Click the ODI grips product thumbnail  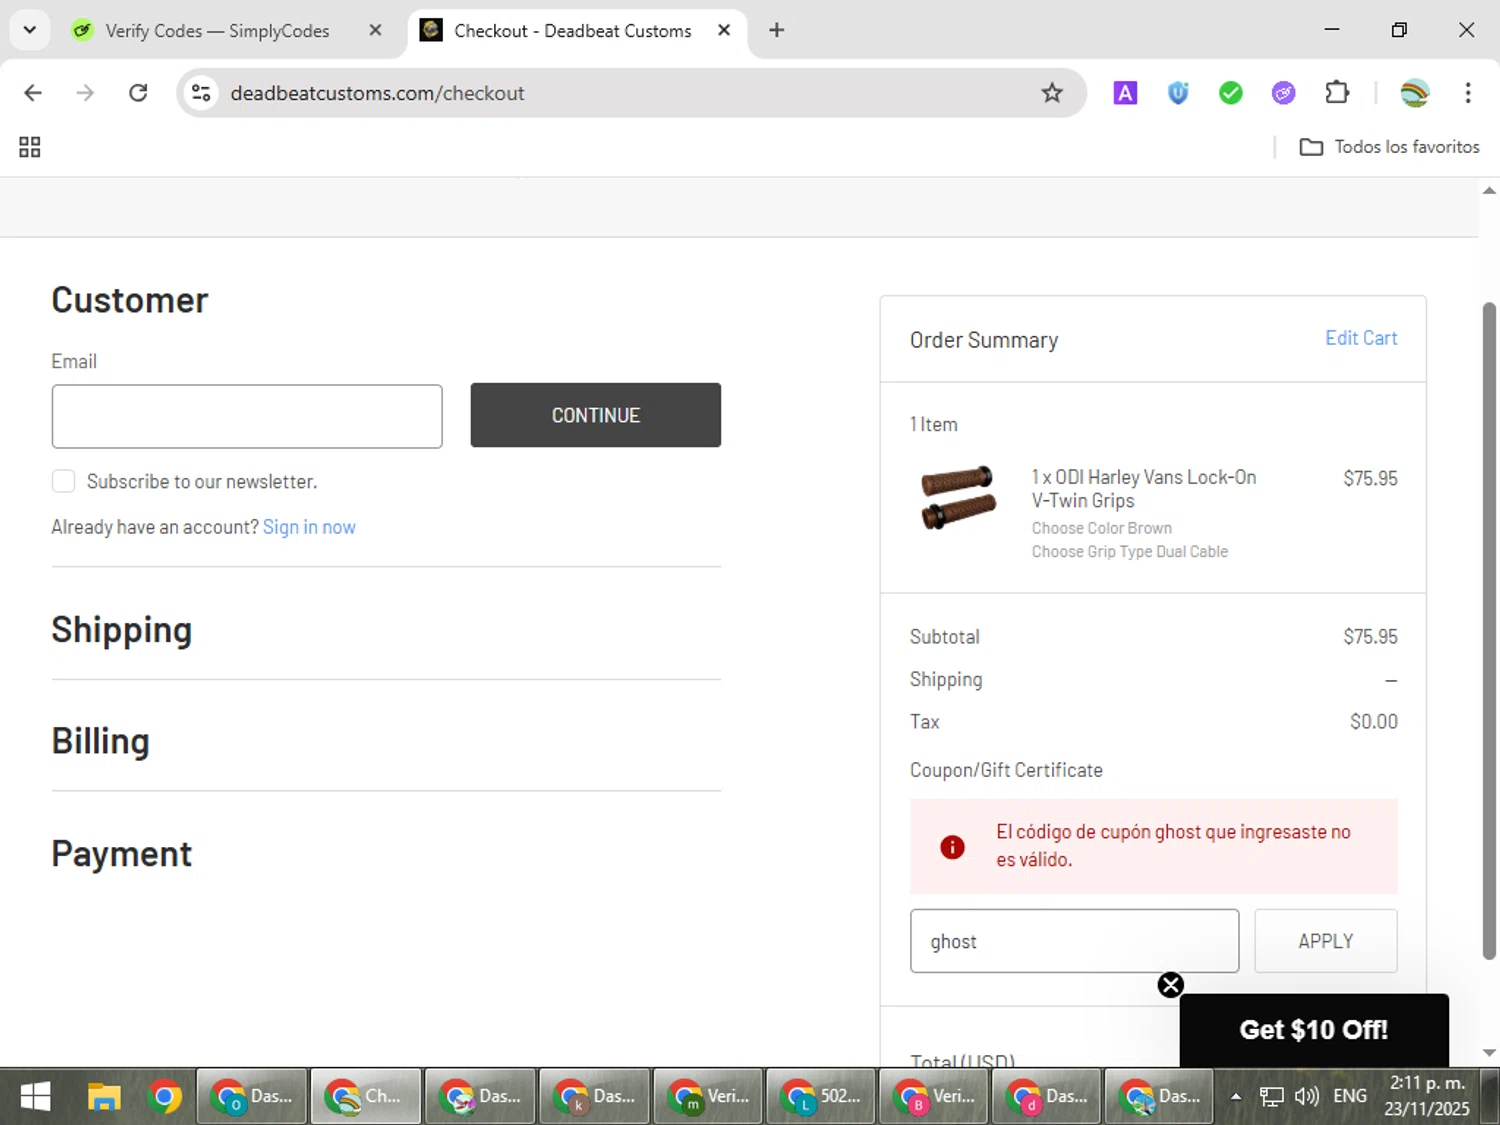pyautogui.click(x=958, y=497)
